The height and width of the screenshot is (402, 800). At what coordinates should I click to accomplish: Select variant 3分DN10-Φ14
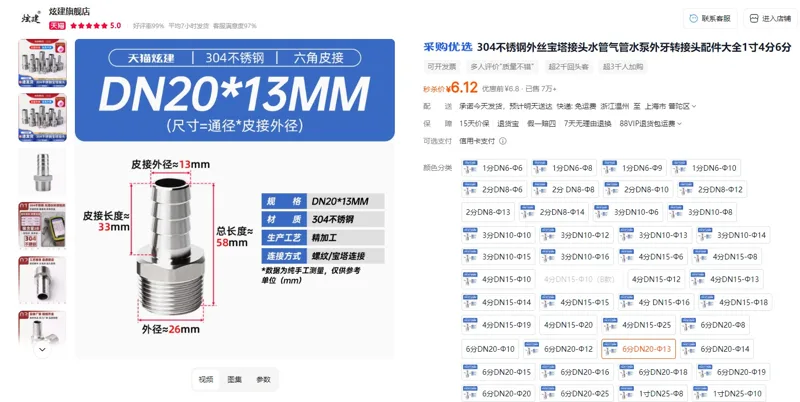click(x=733, y=235)
